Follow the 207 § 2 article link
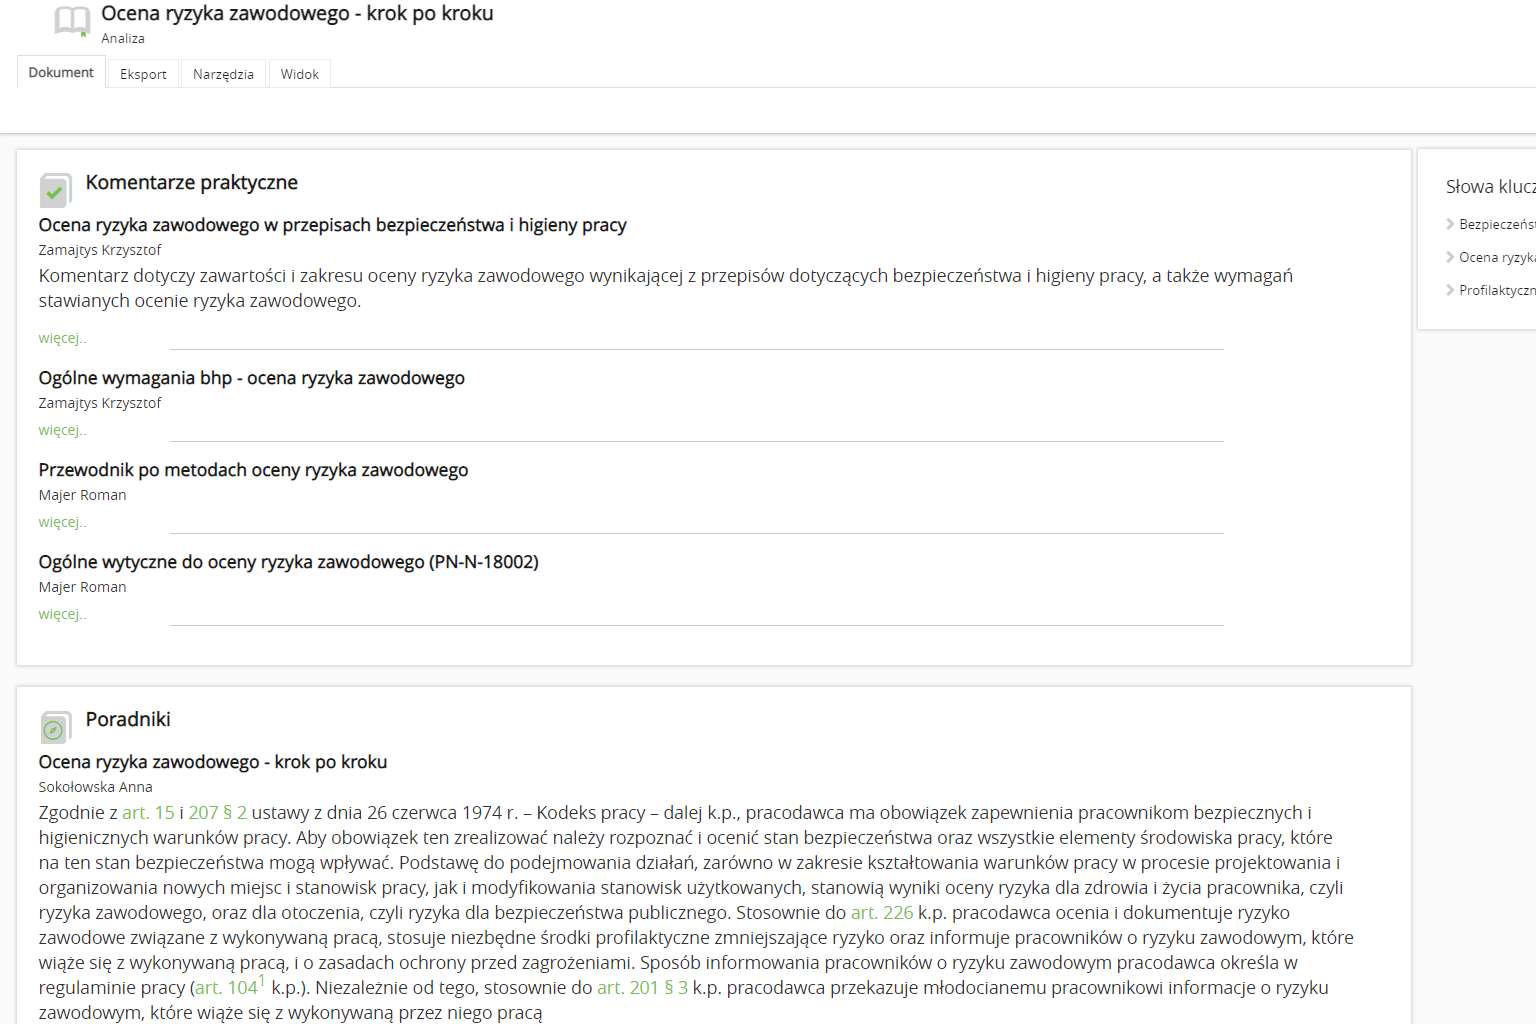Screen dimensions: 1536x1024 click(x=217, y=813)
